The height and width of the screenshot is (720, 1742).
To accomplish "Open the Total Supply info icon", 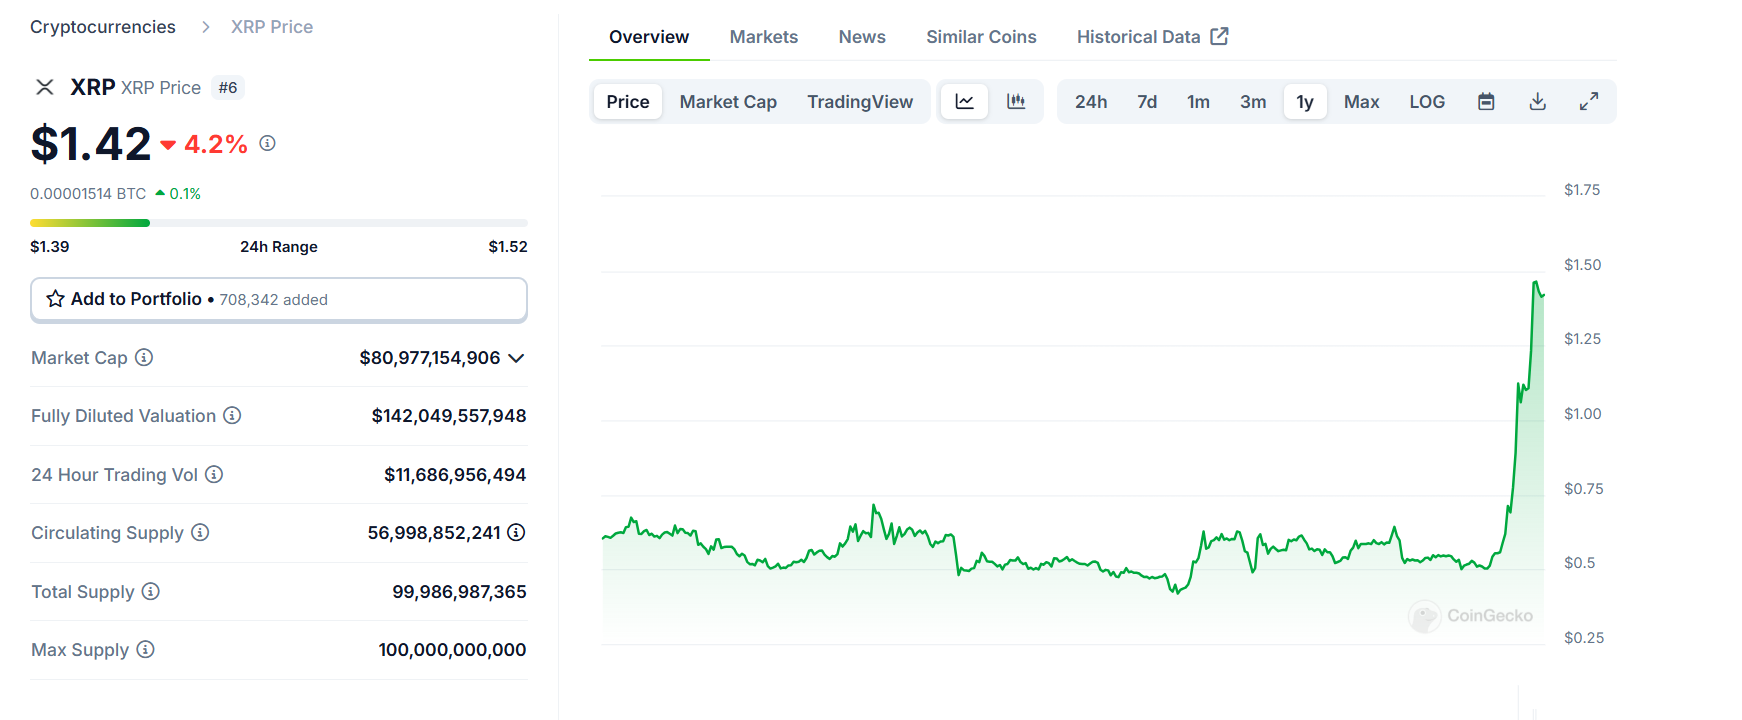I will pos(150,591).
